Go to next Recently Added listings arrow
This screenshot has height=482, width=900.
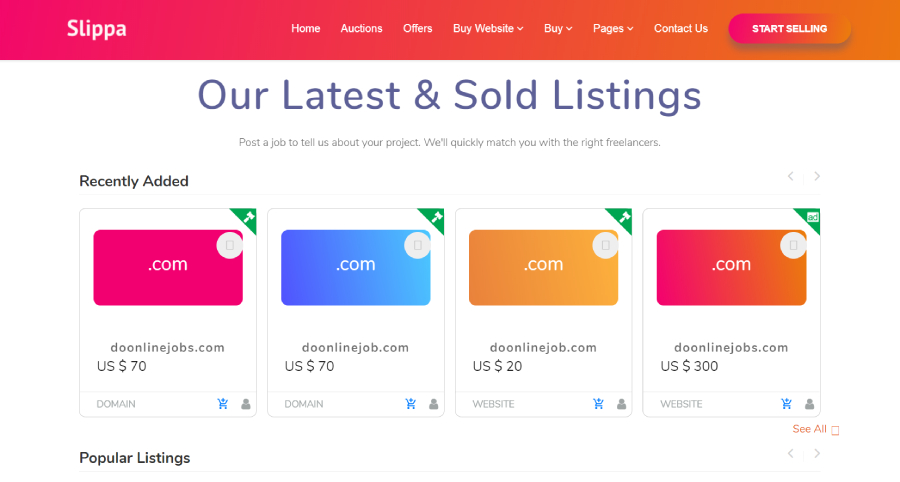(x=817, y=177)
